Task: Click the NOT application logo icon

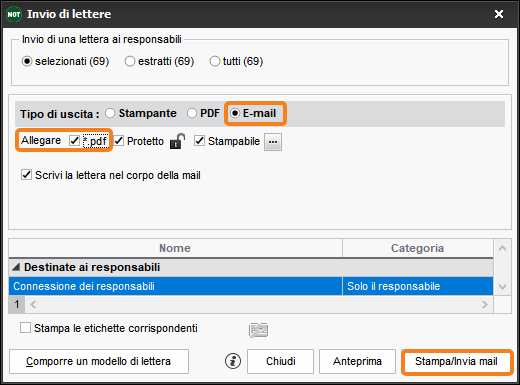Action: (x=14, y=14)
